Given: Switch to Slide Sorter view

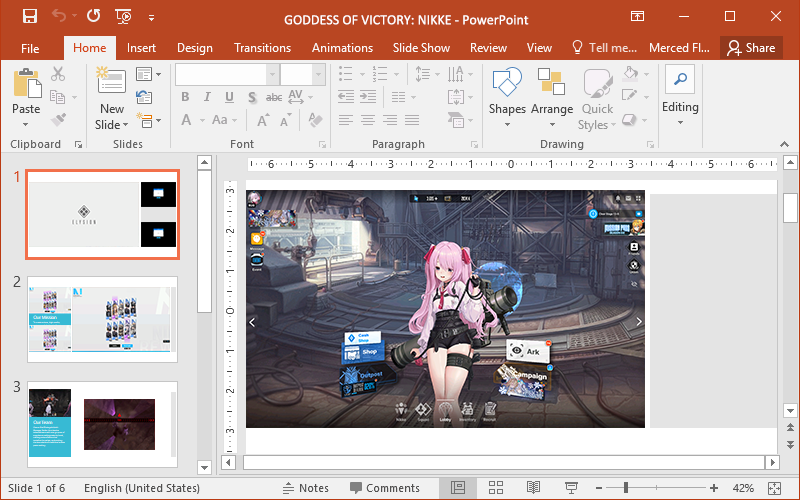Looking at the screenshot, I should point(495,488).
